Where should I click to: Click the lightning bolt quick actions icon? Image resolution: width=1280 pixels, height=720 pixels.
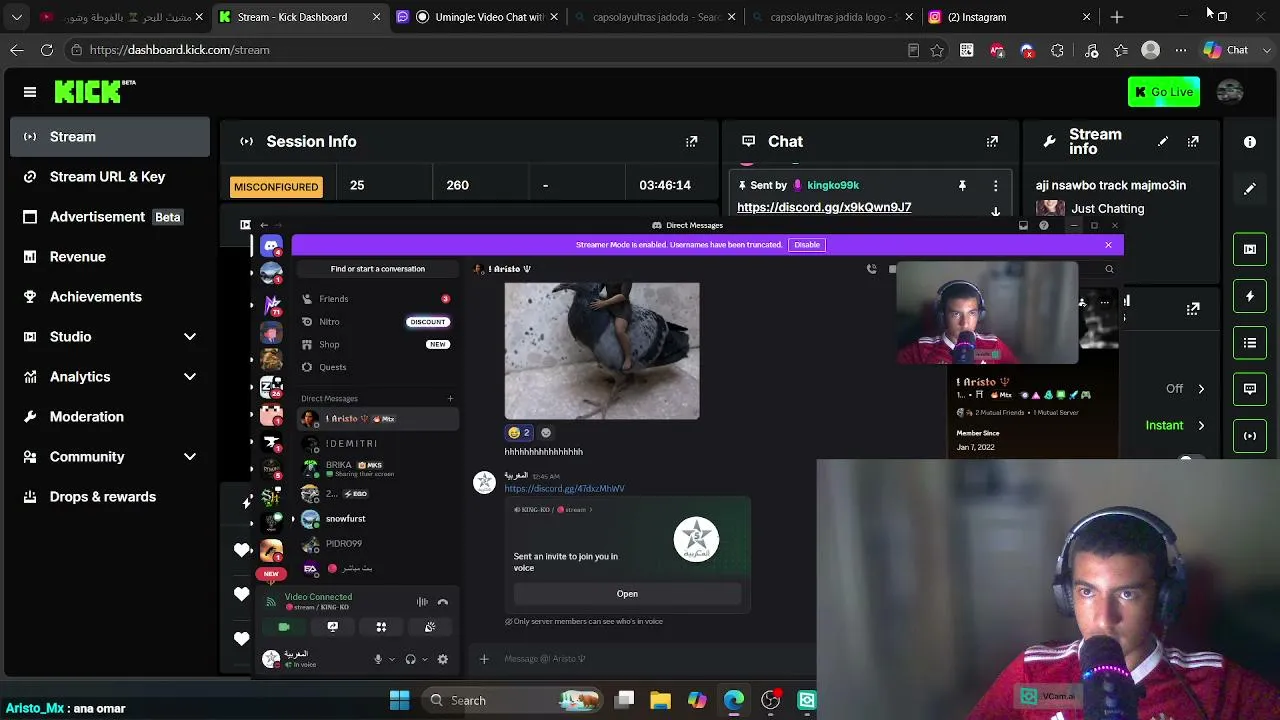pyautogui.click(x=1250, y=296)
